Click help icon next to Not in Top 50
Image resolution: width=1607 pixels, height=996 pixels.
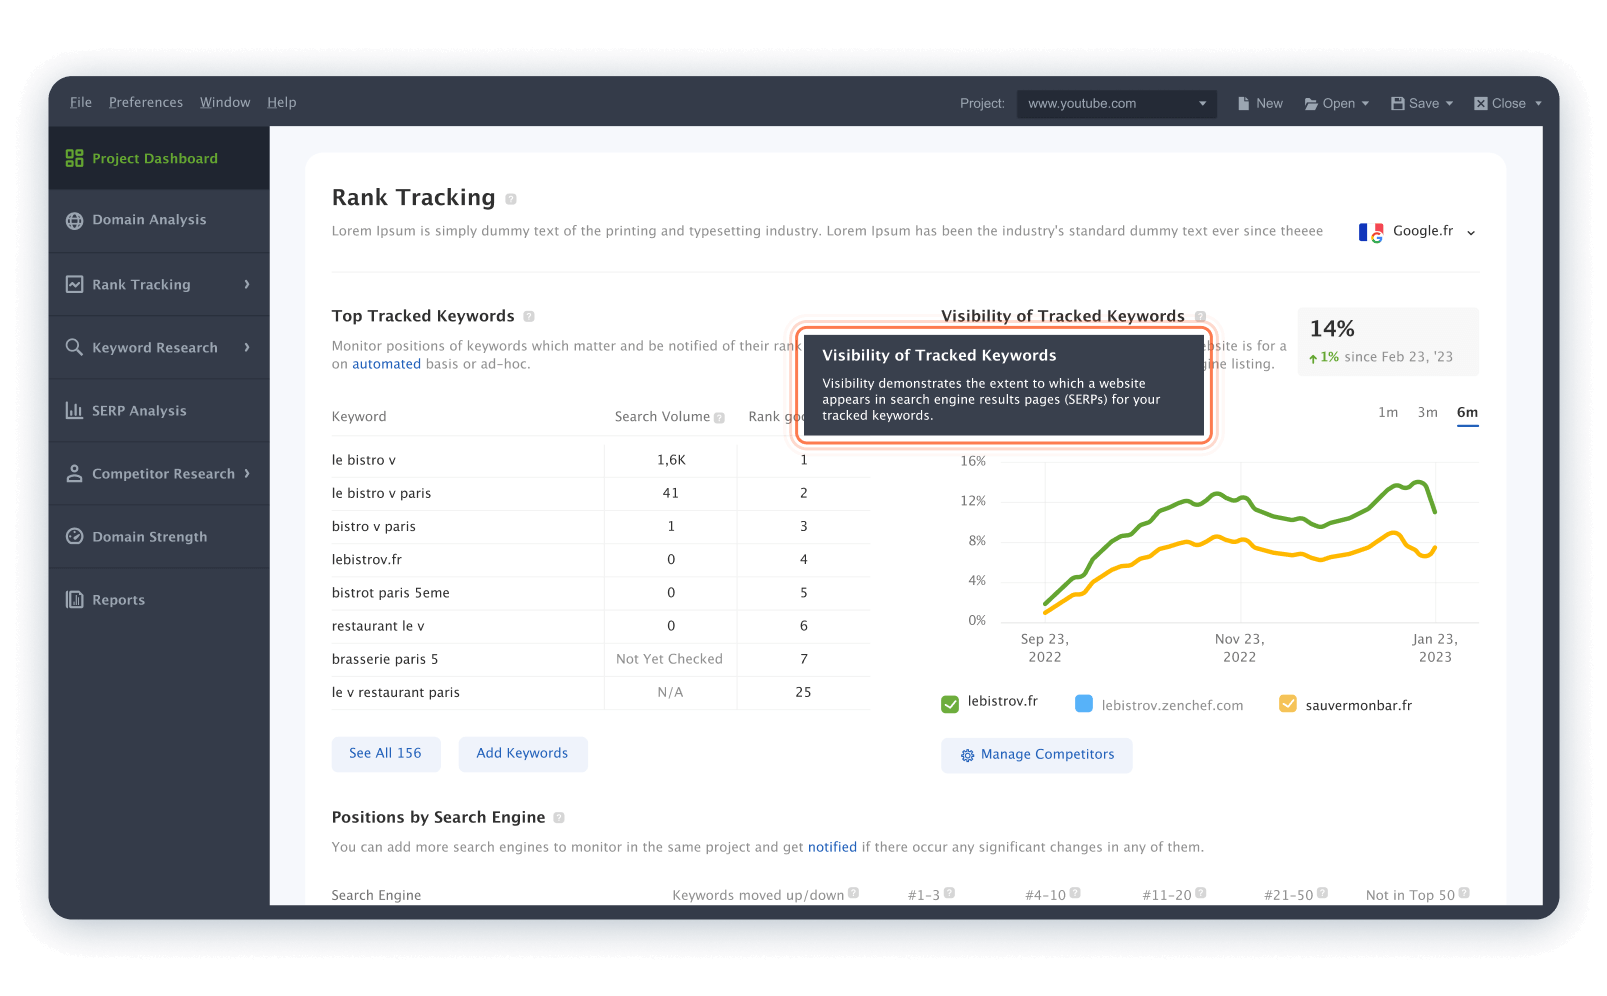tap(1464, 893)
